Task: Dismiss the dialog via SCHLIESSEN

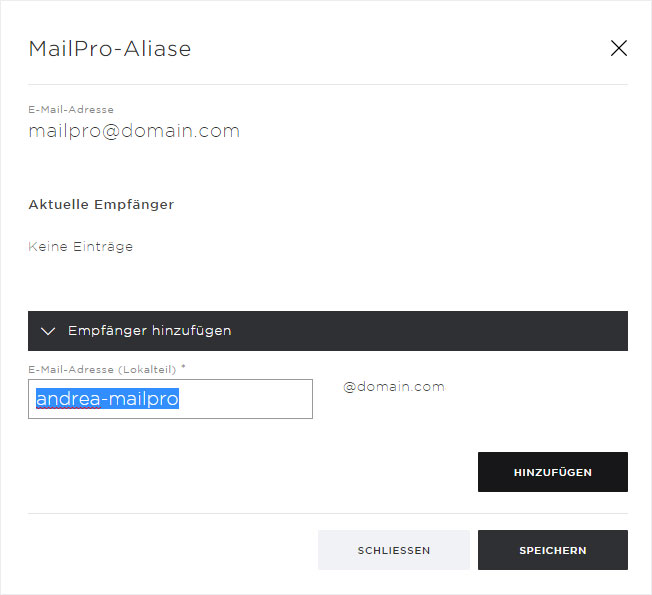Action: tap(393, 550)
